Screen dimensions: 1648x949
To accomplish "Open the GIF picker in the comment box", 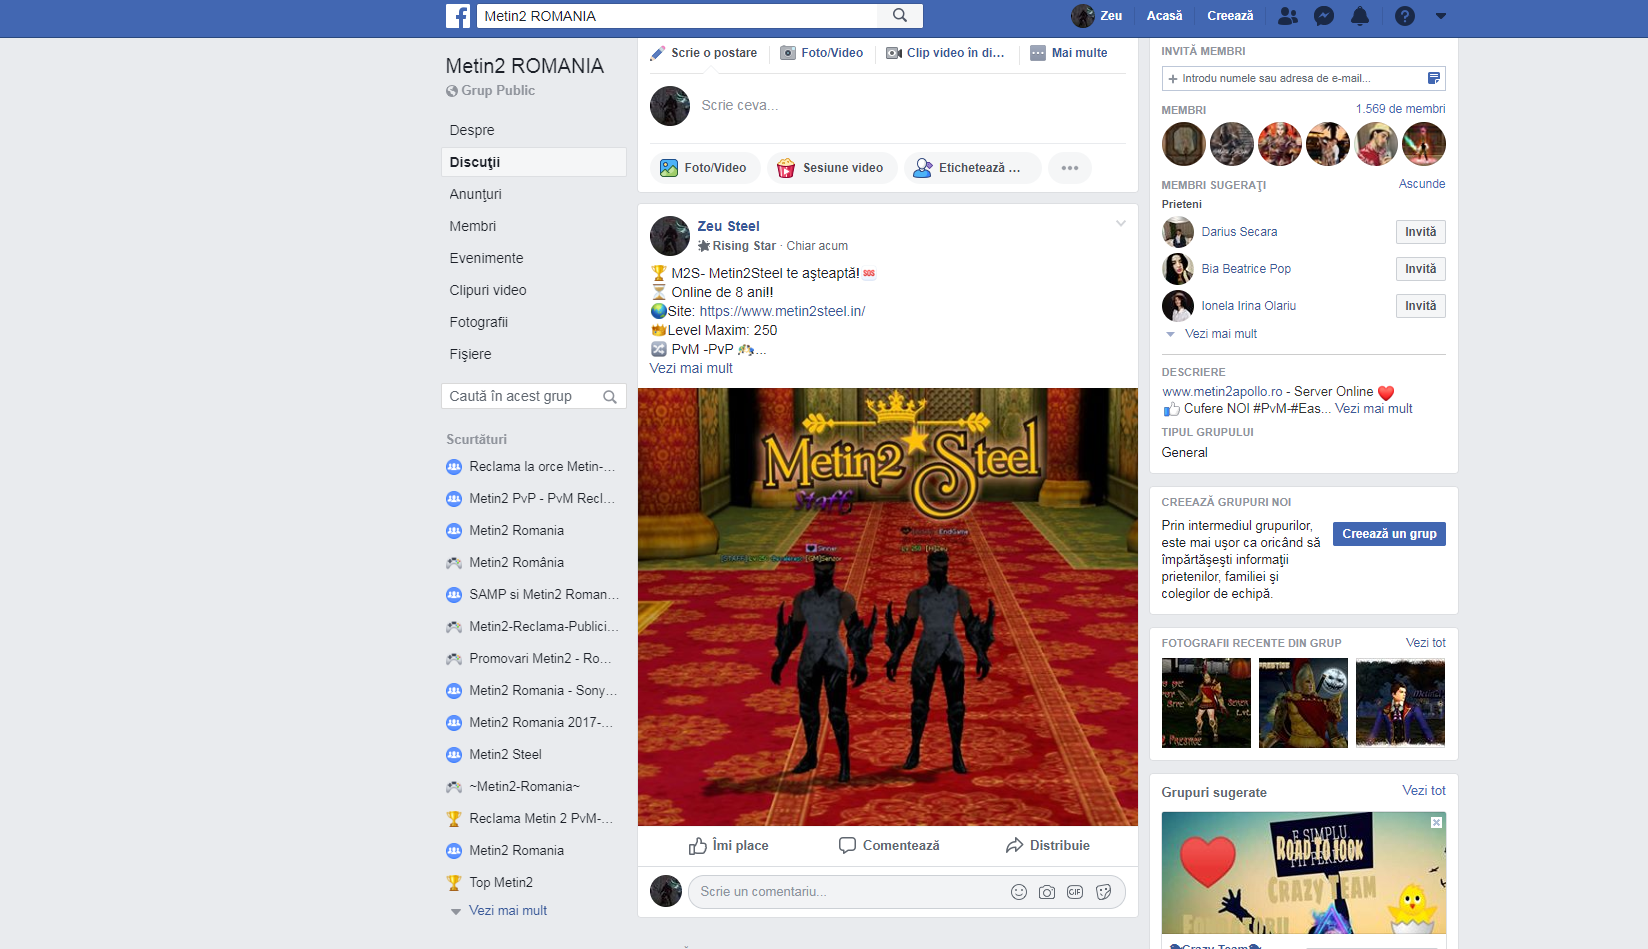I will point(1075,892).
